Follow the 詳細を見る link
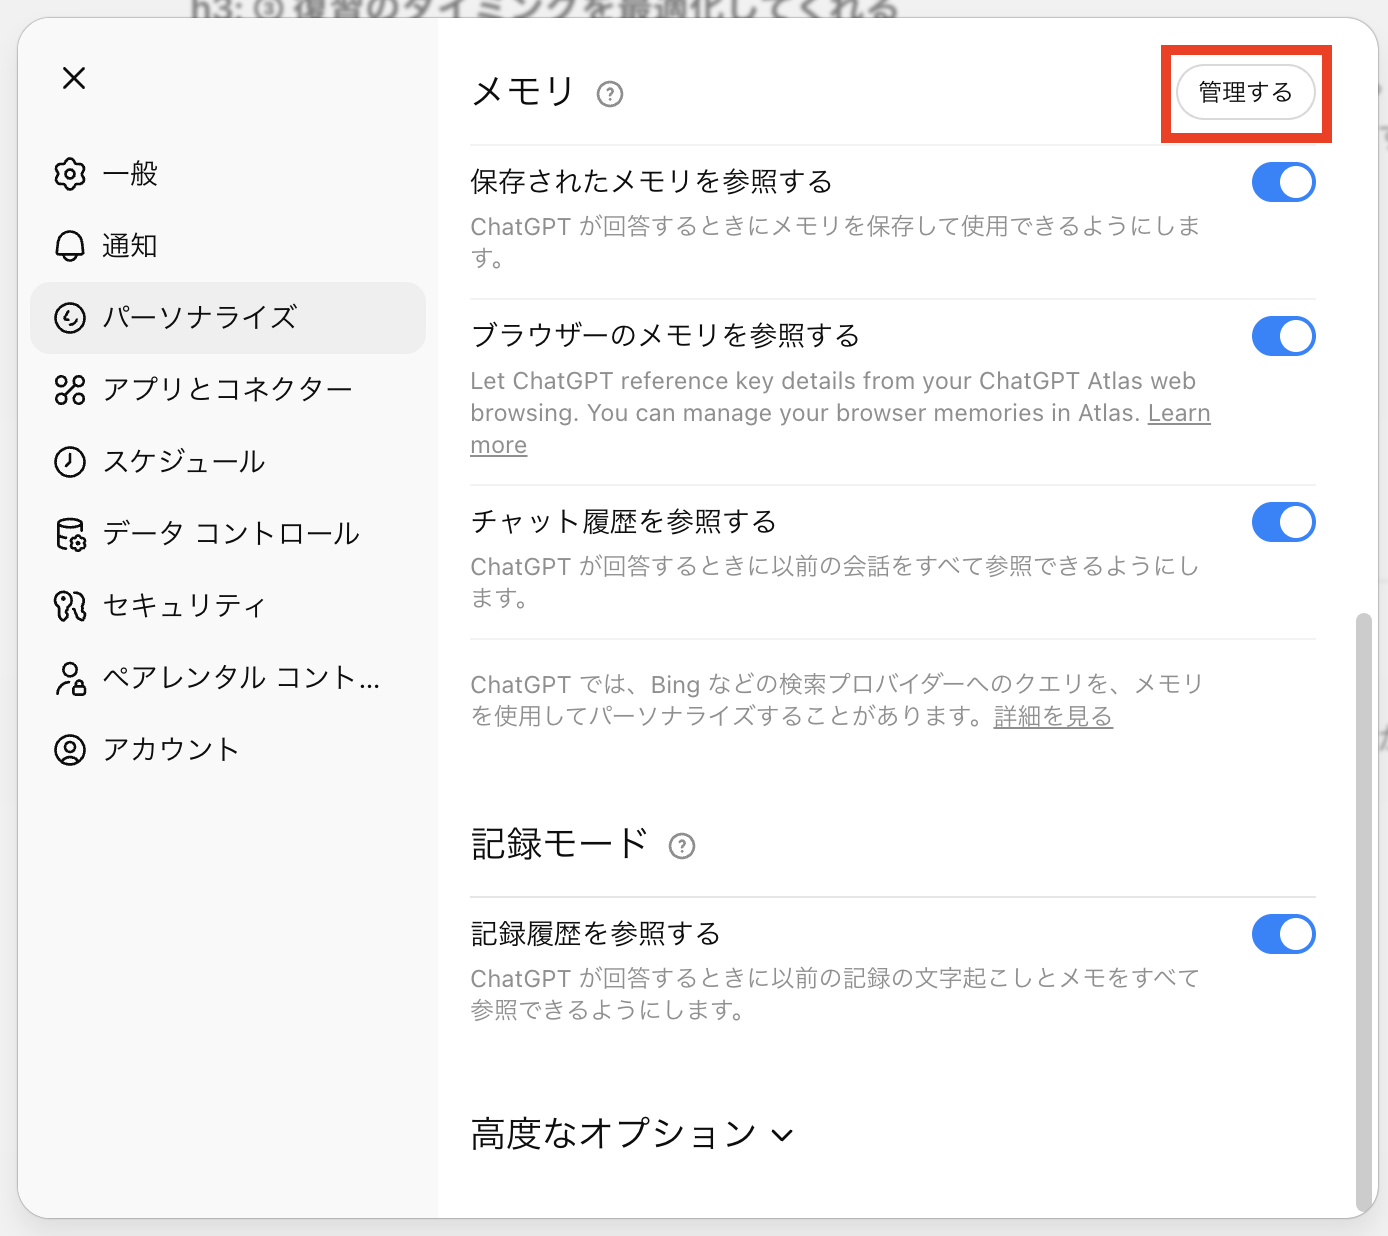Image resolution: width=1388 pixels, height=1236 pixels. [1053, 717]
